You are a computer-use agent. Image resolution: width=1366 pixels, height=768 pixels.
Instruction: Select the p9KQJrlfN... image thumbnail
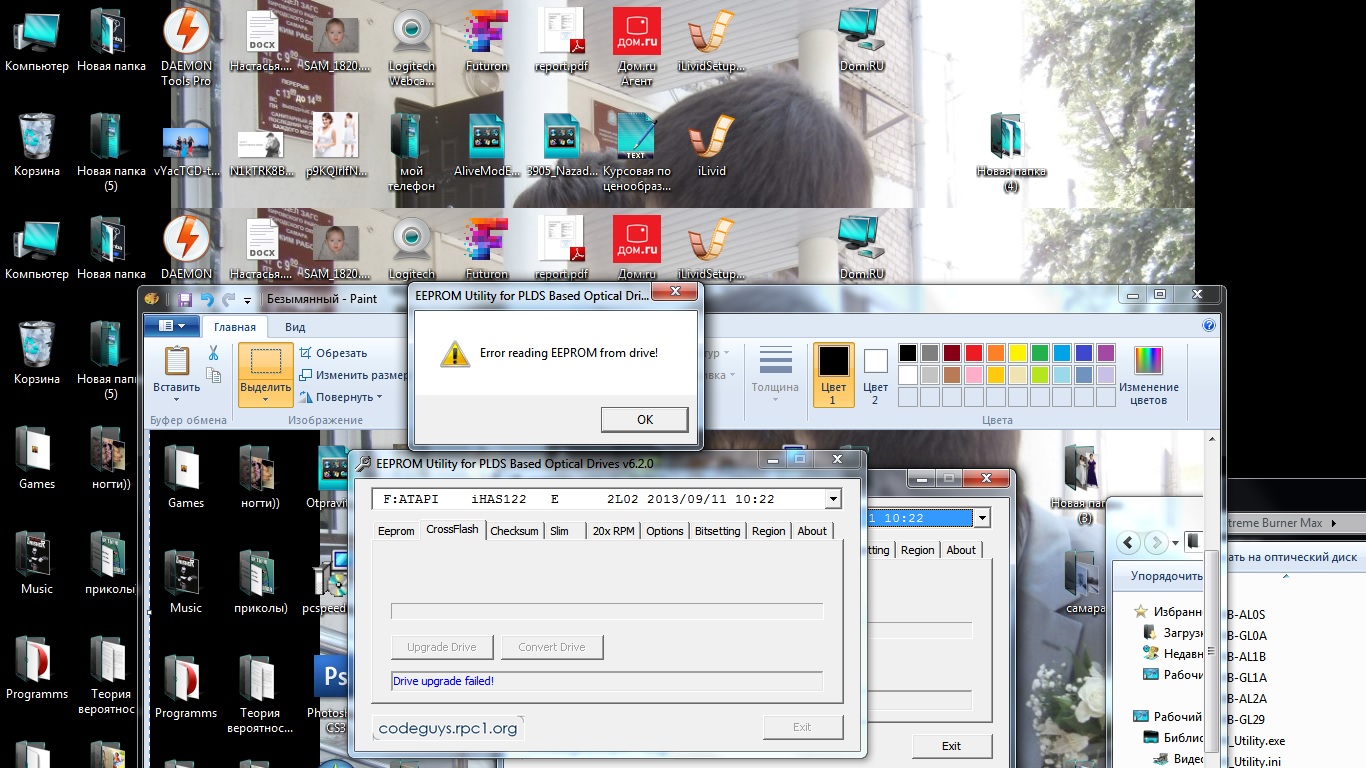point(336,145)
